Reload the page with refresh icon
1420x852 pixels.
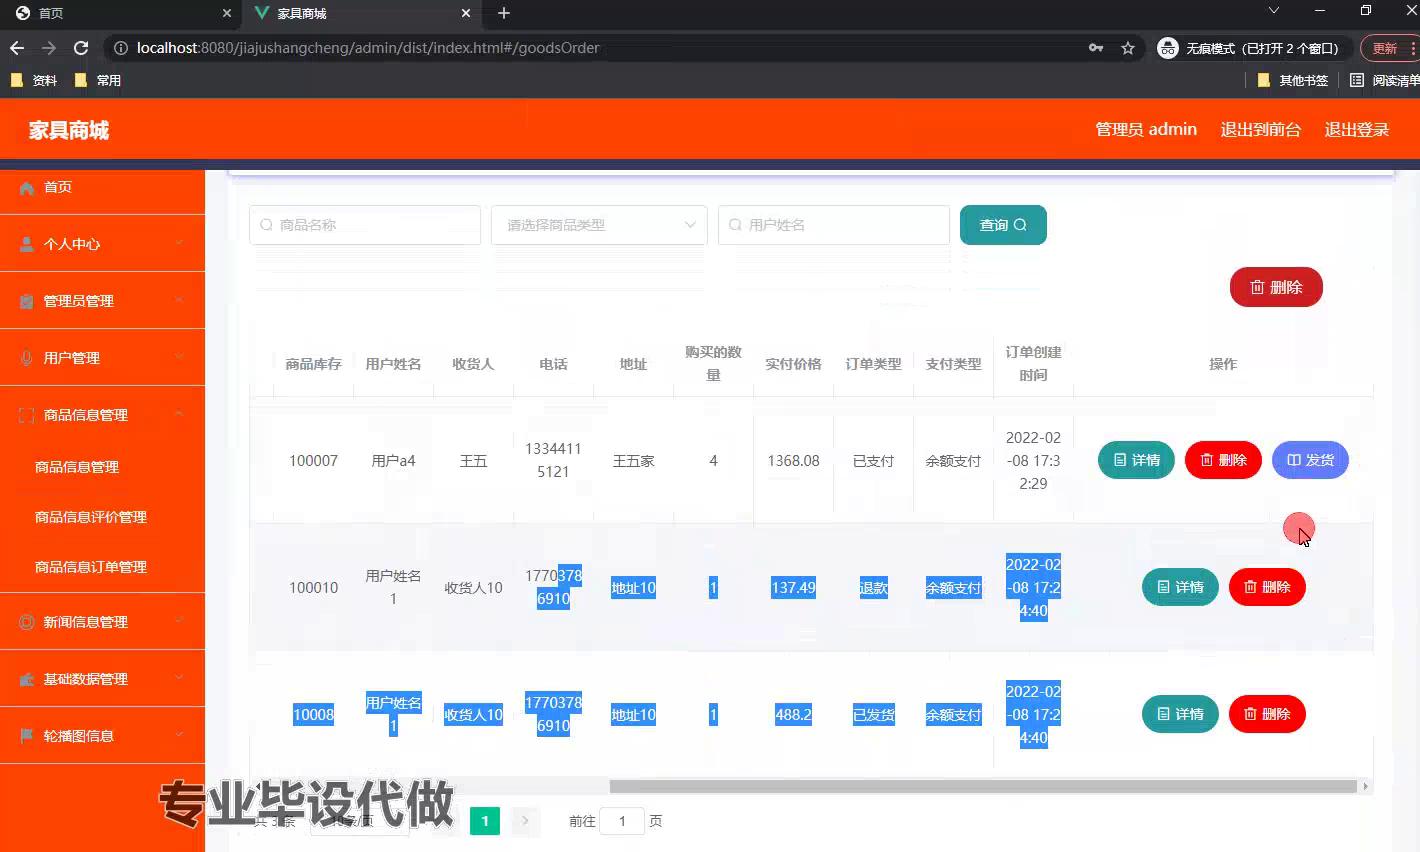(81, 48)
